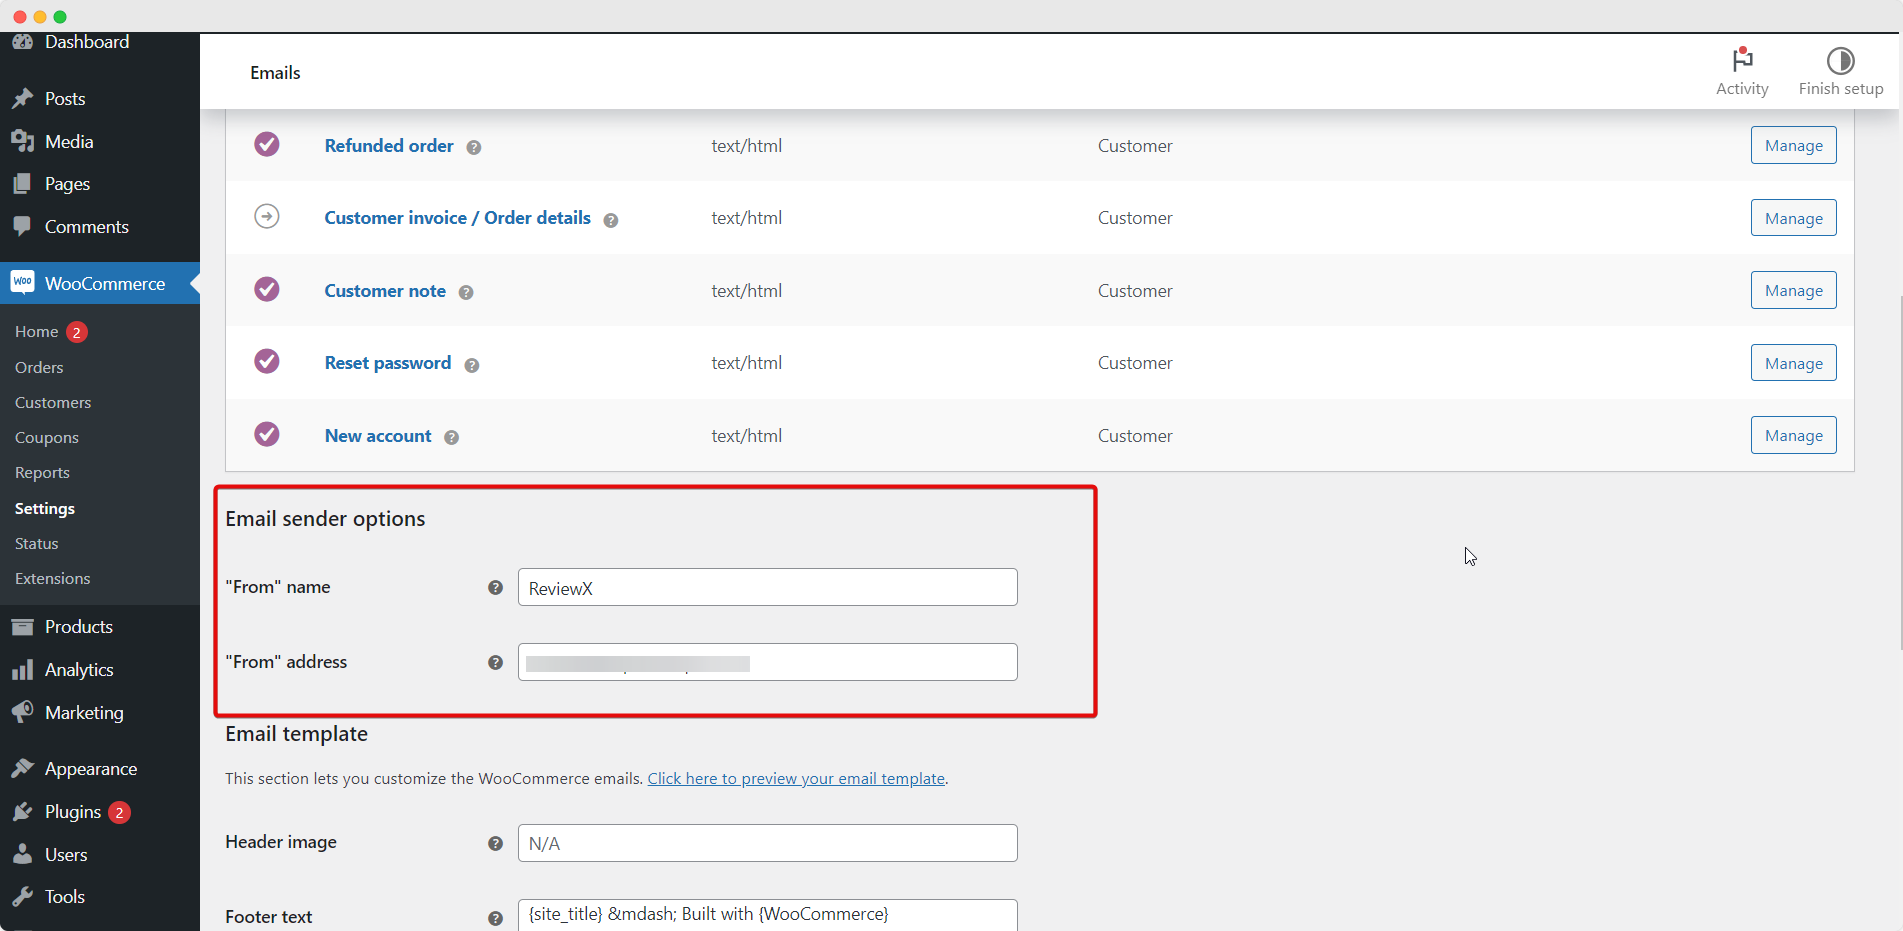The width and height of the screenshot is (1903, 931).
Task: Click help icon for "From" name
Action: 495,588
